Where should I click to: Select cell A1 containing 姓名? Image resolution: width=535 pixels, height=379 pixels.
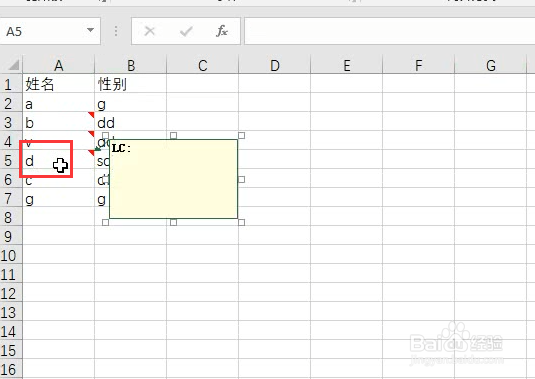58,84
